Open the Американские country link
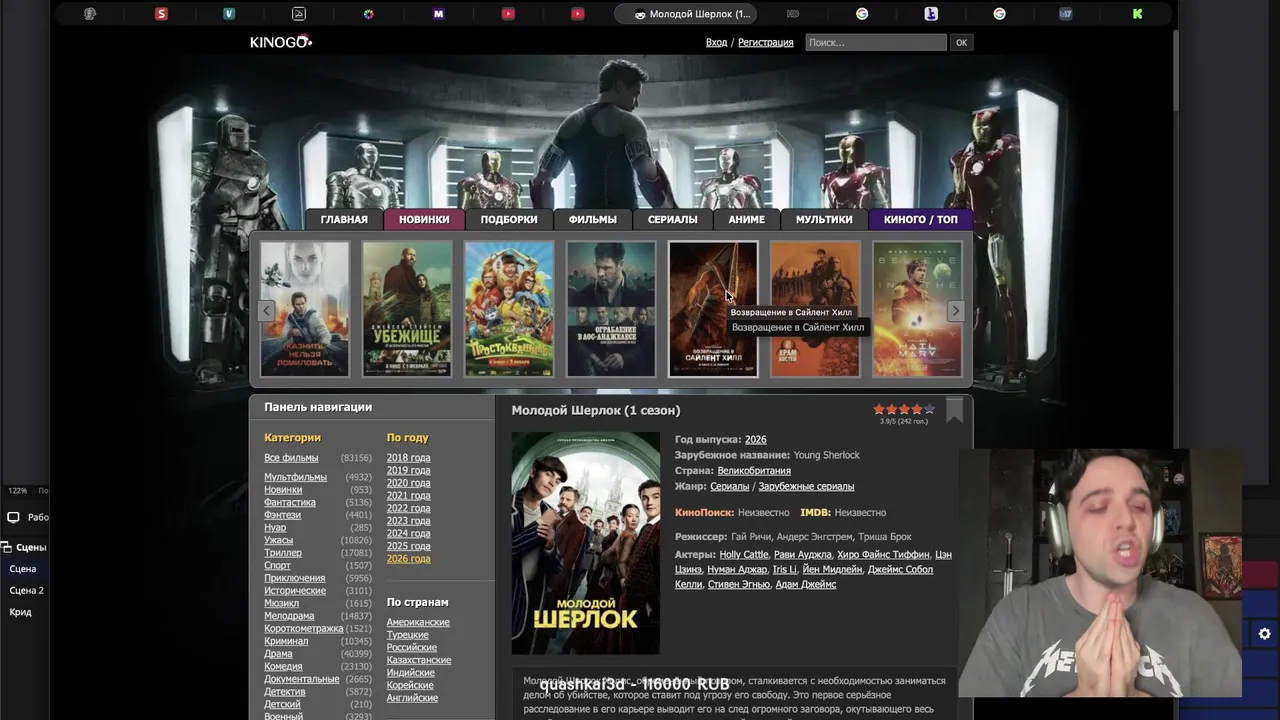Viewport: 1280px width, 720px height. [418, 622]
